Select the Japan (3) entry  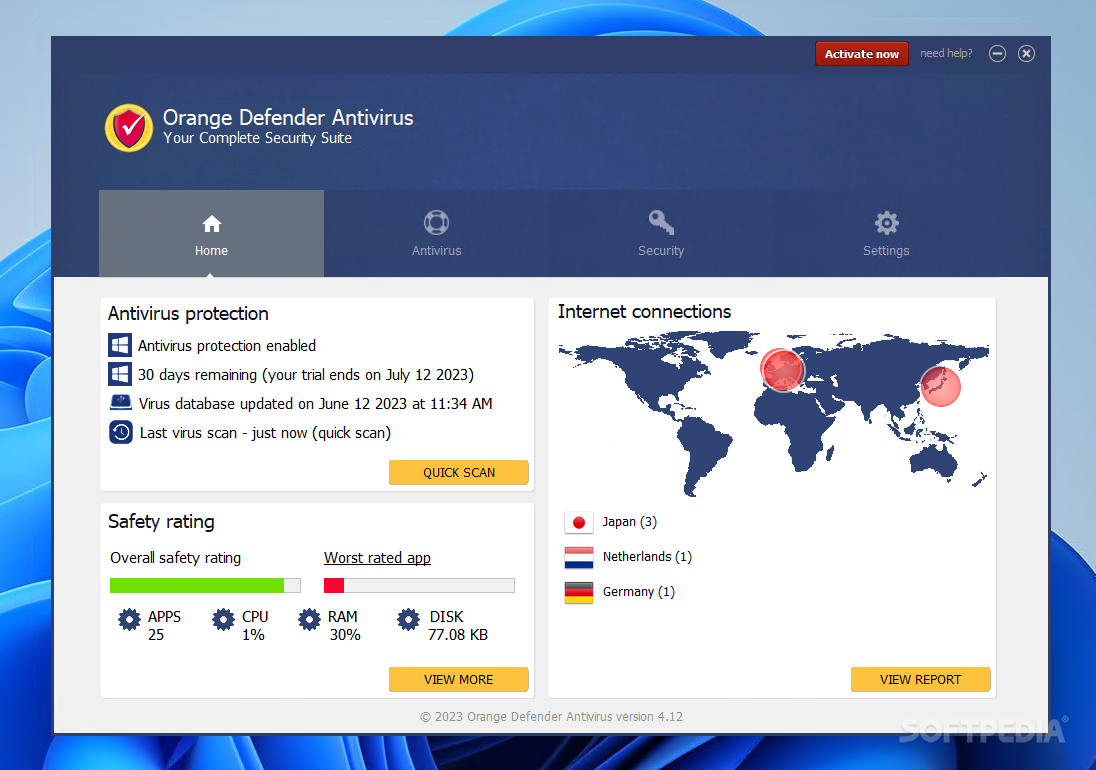click(x=630, y=522)
